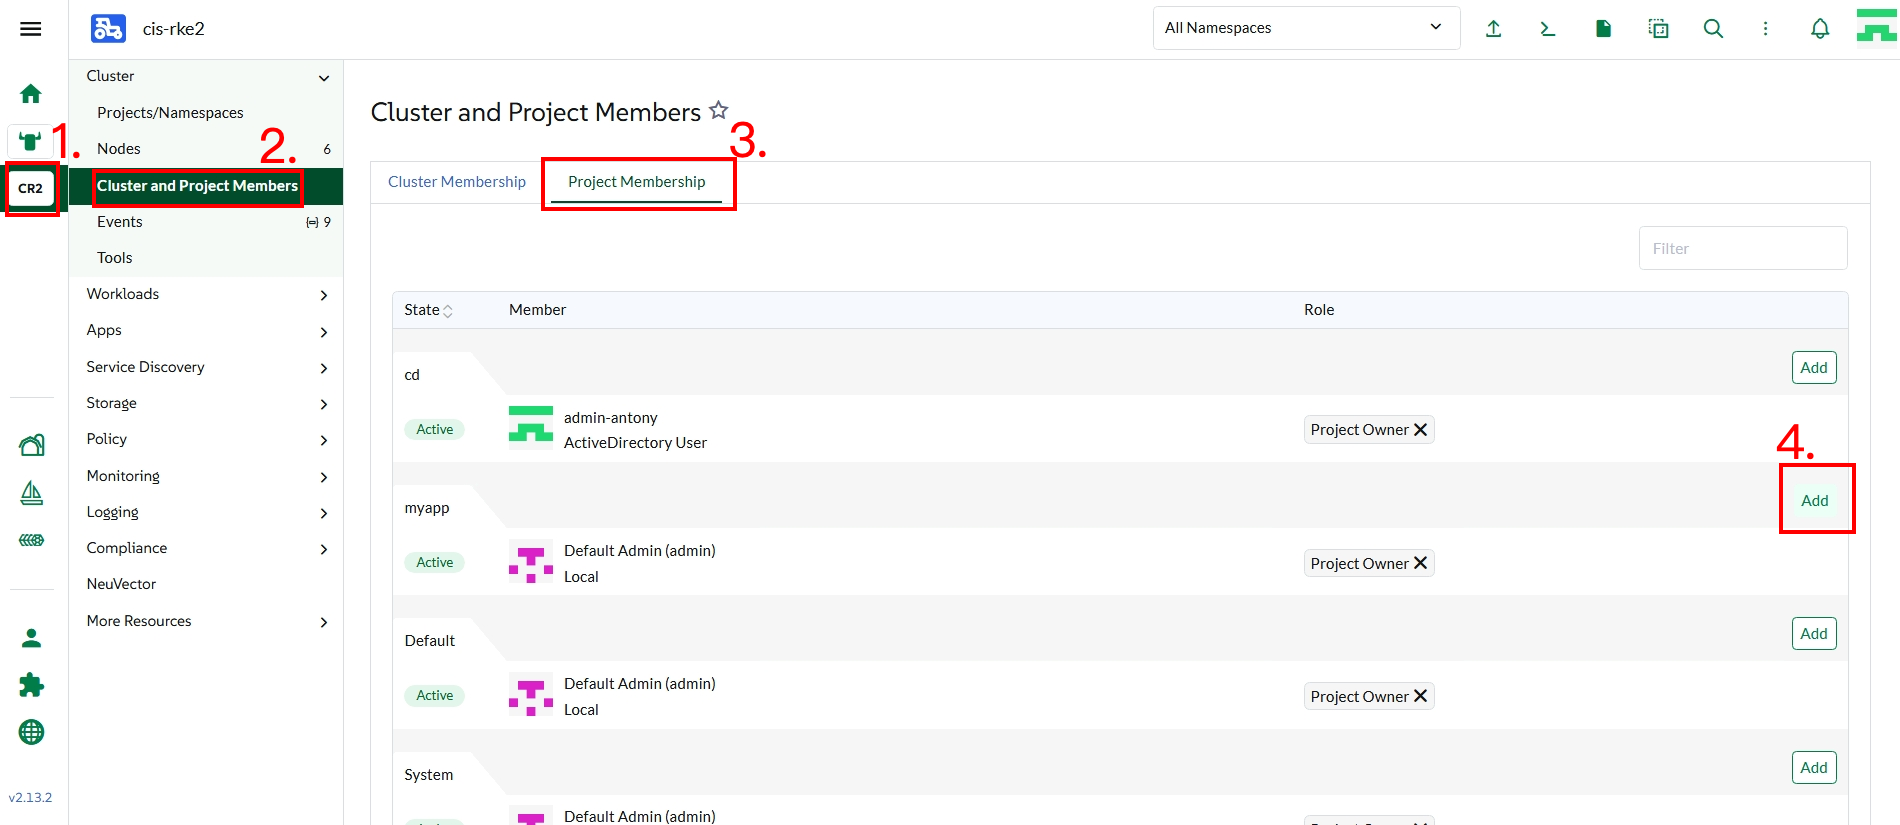Add a member to the System project
1900x825 pixels.
tap(1814, 767)
